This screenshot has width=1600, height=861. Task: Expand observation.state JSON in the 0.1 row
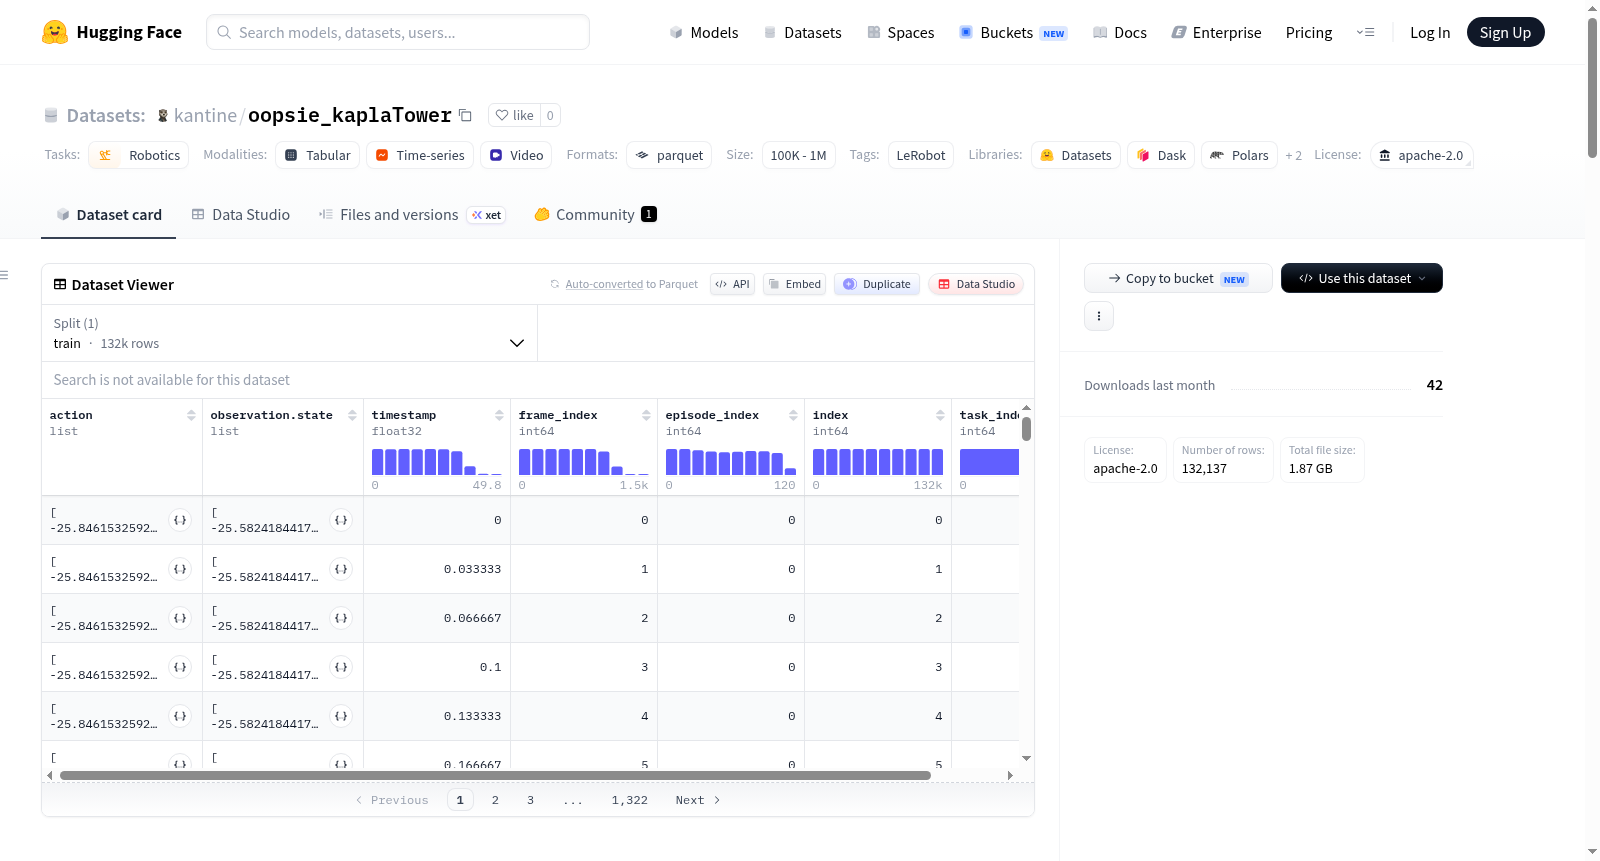[x=341, y=667]
